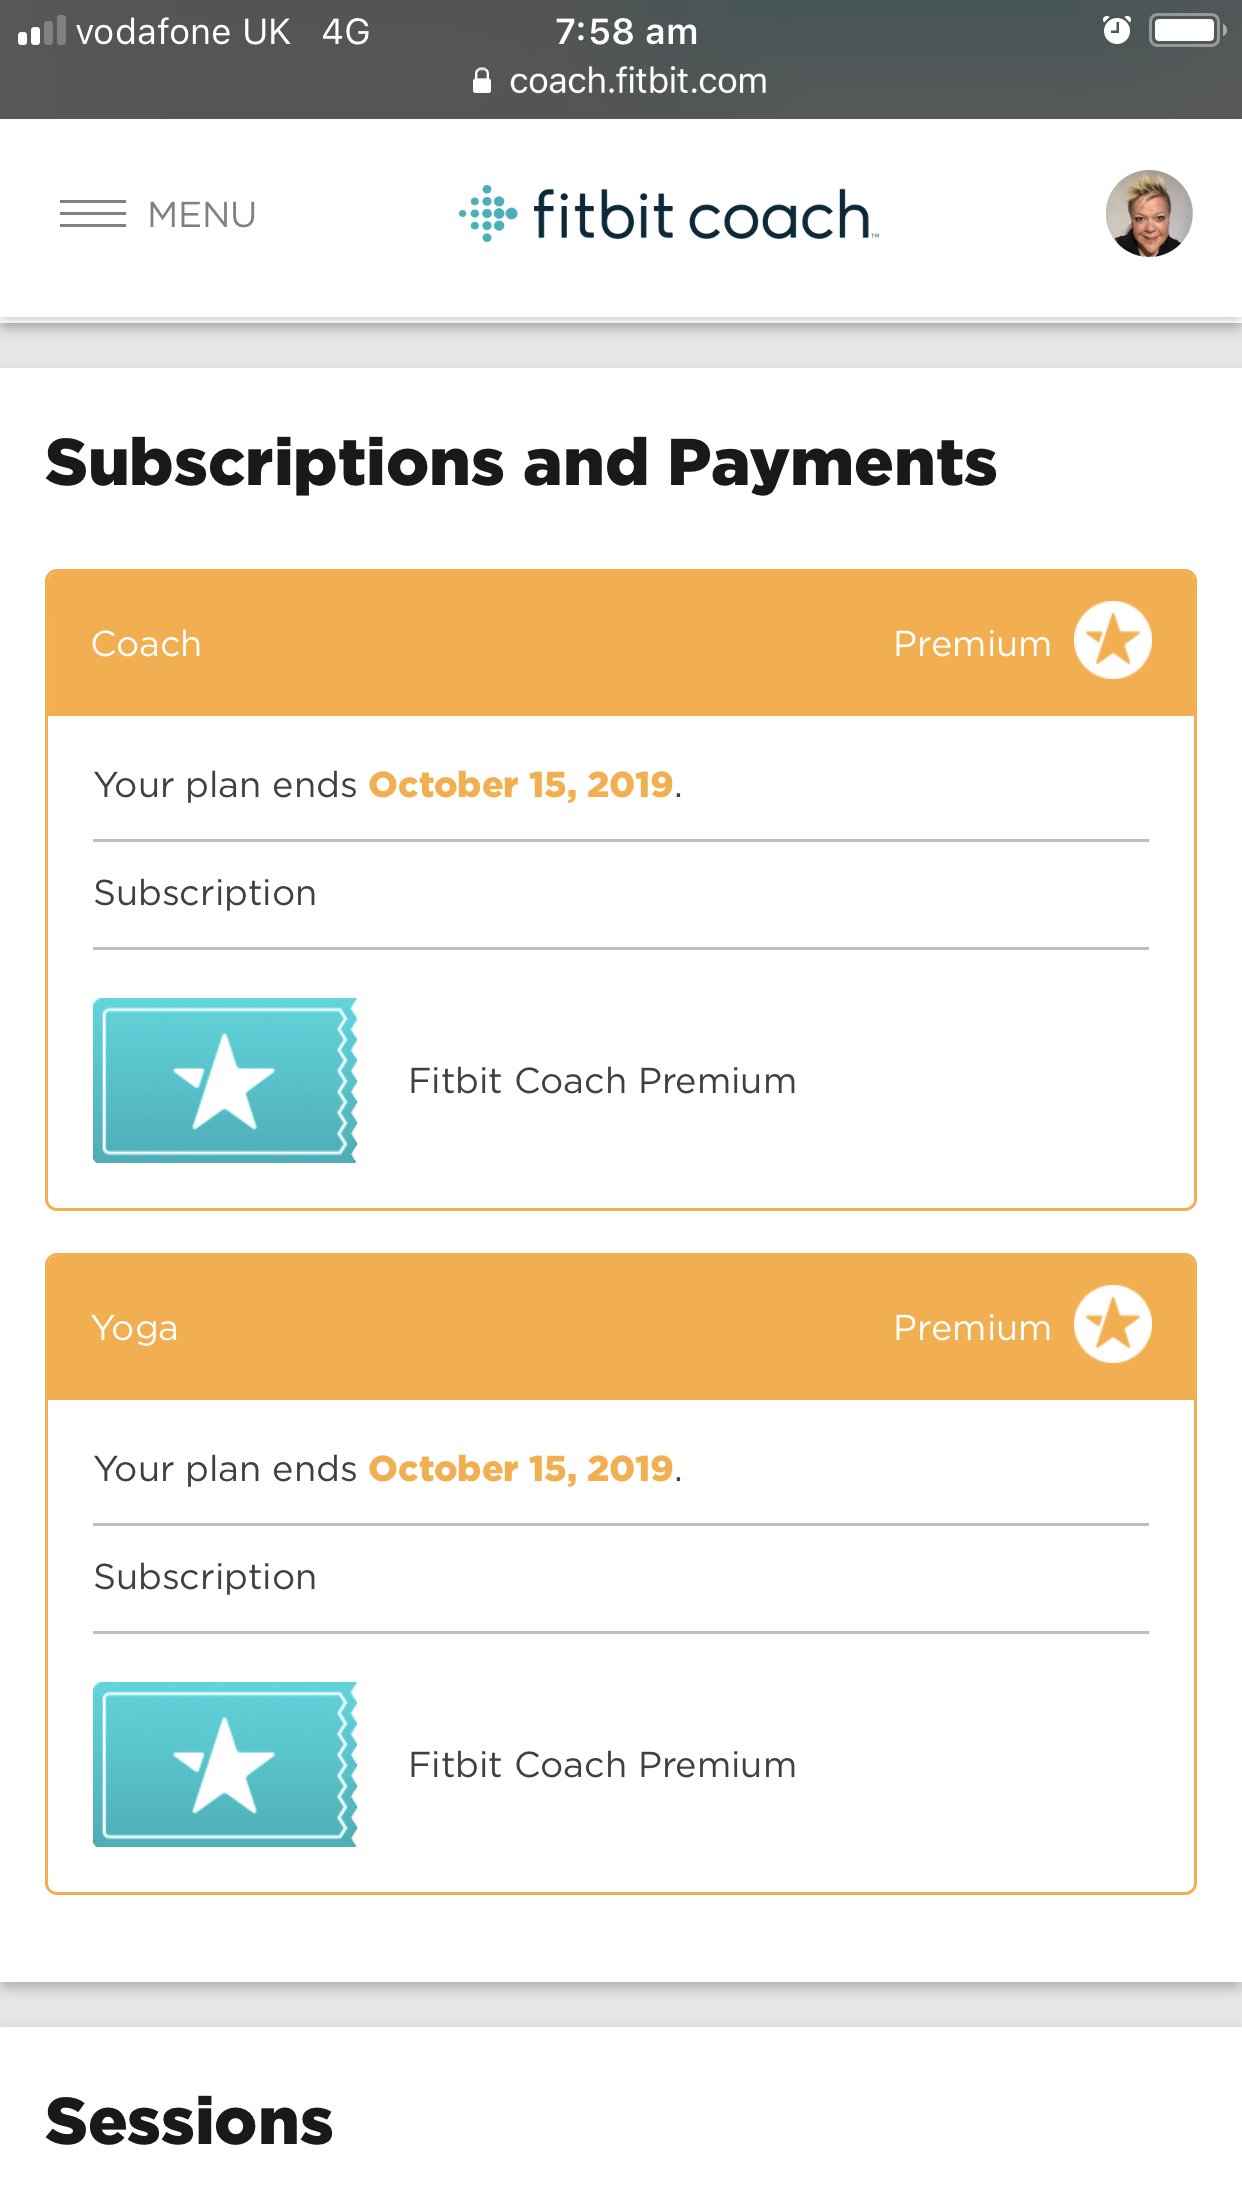Tap the MENU label
The image size is (1242, 2208).
click(202, 215)
